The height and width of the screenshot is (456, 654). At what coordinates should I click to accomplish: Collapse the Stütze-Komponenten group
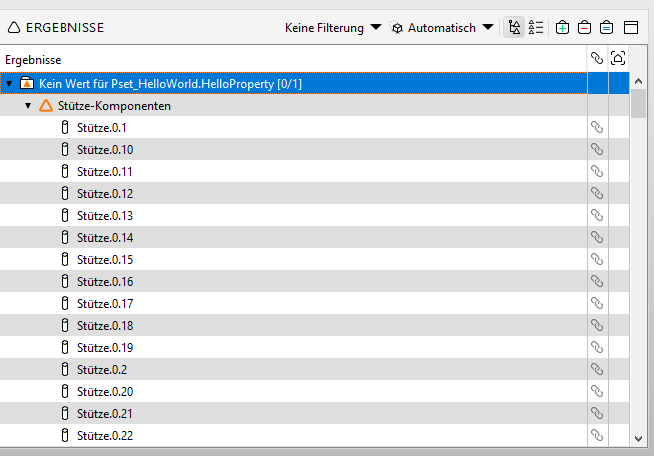pos(28,106)
